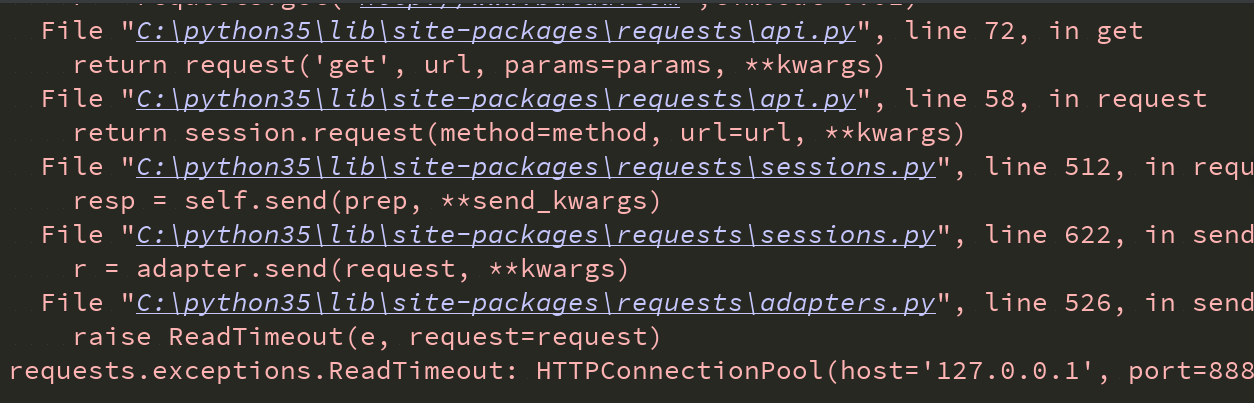Open the adapters.py file path link
The width and height of the screenshot is (1254, 403).
pos(535,303)
